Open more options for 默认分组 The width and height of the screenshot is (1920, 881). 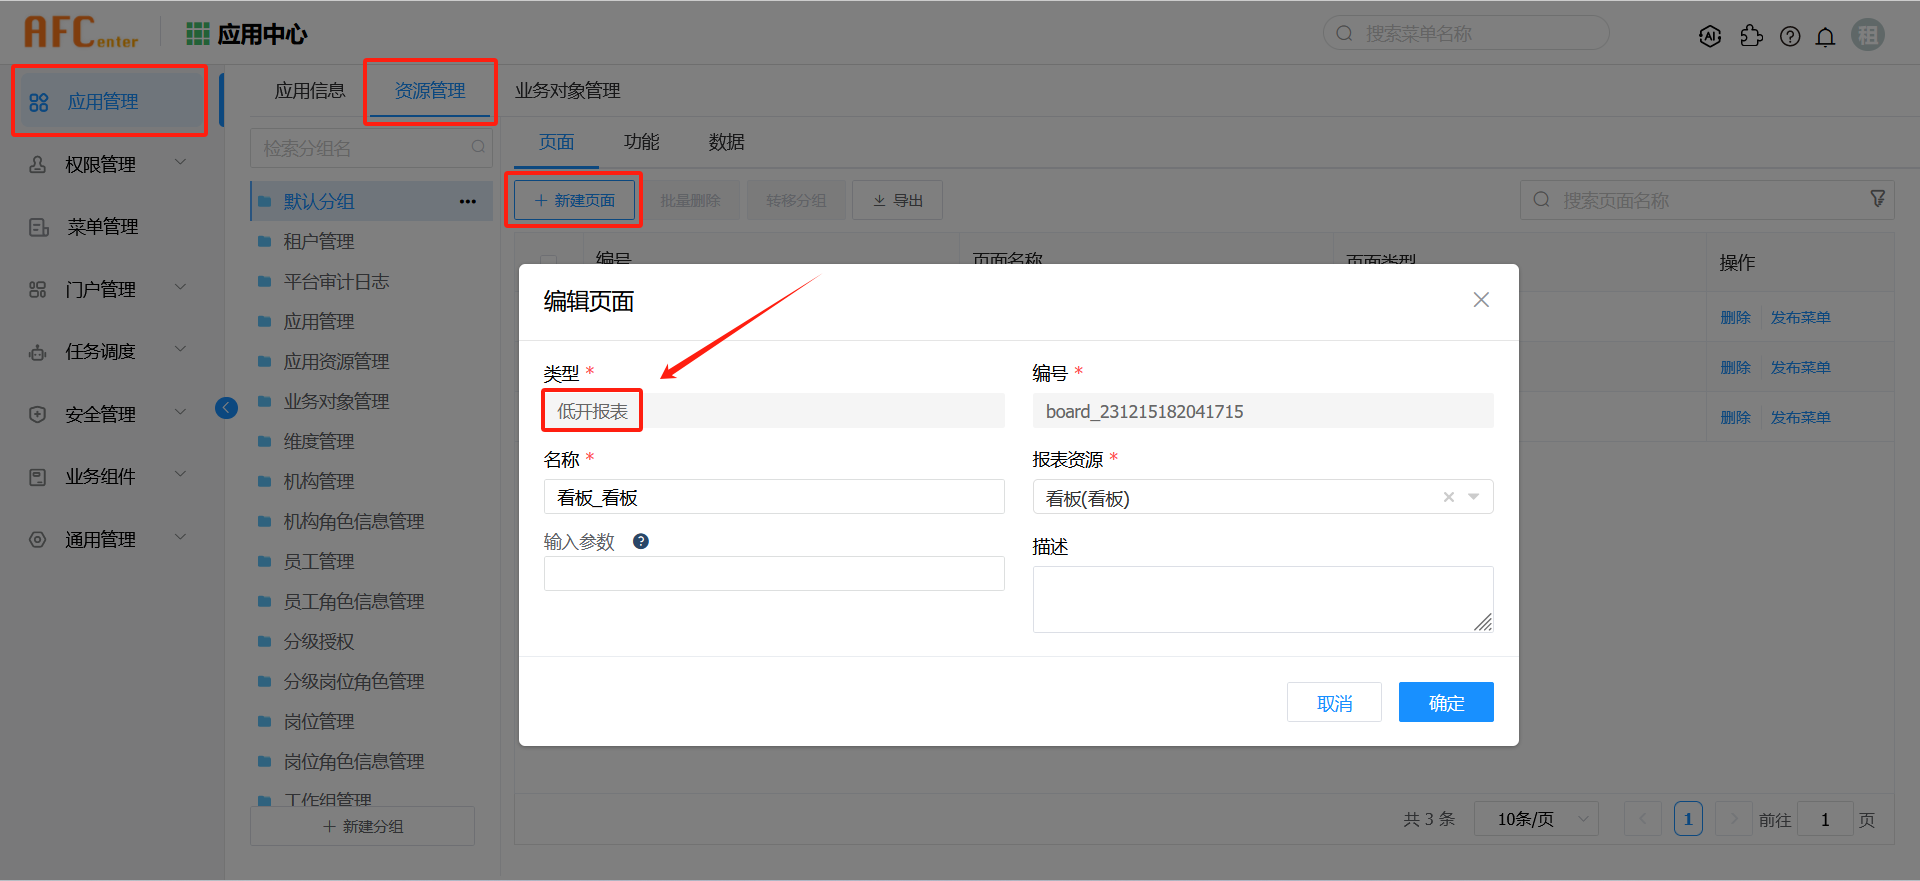point(467,201)
